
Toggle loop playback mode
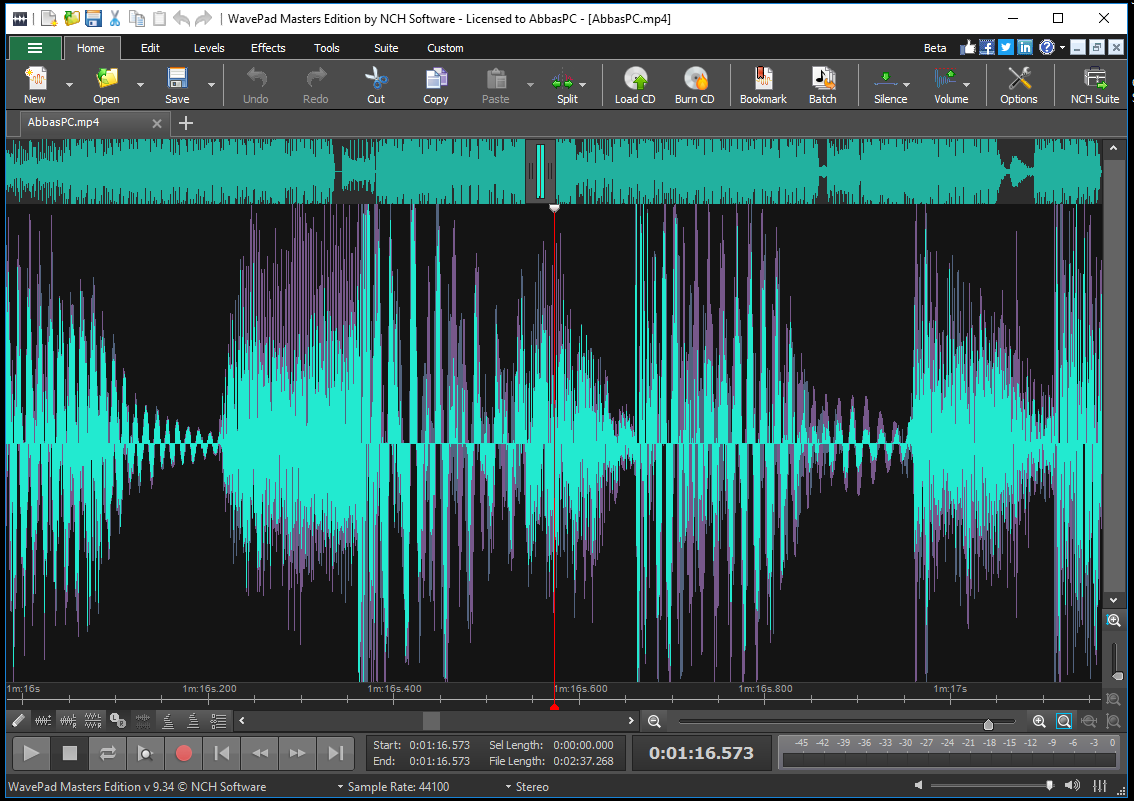tap(108, 753)
